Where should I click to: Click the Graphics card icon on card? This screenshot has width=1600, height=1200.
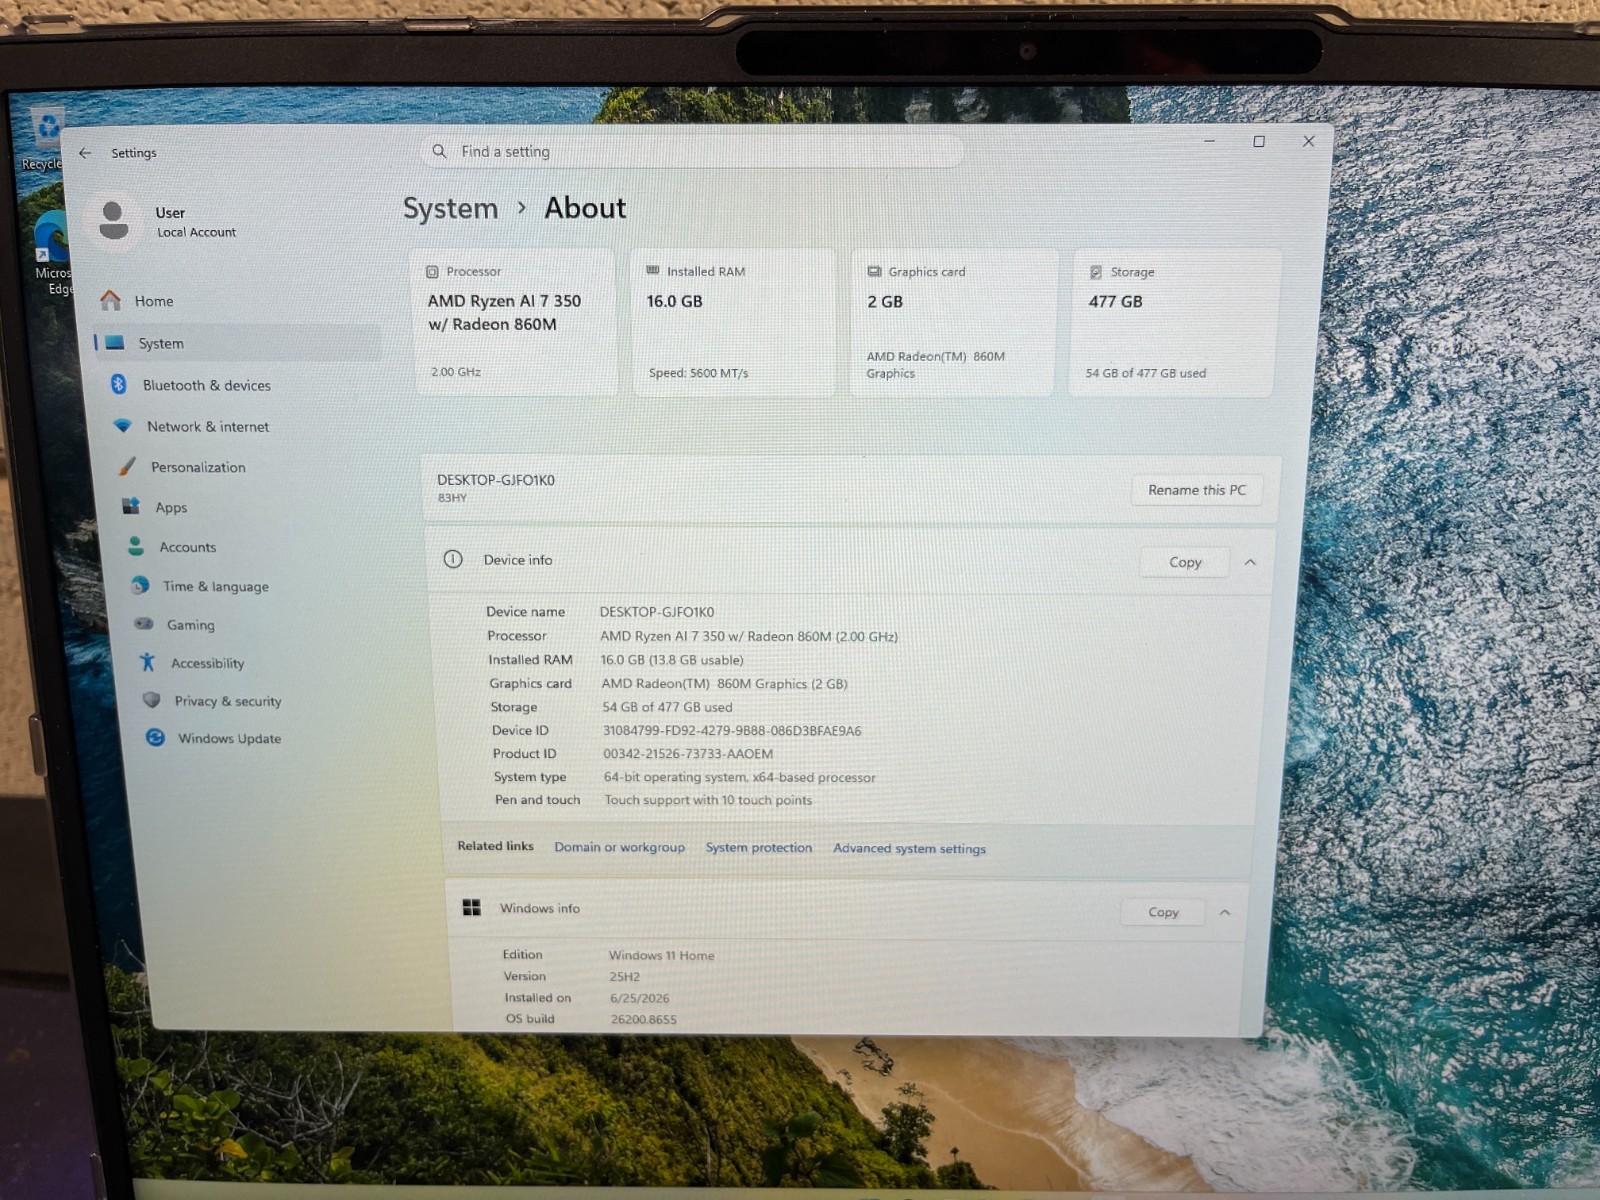[x=874, y=271]
